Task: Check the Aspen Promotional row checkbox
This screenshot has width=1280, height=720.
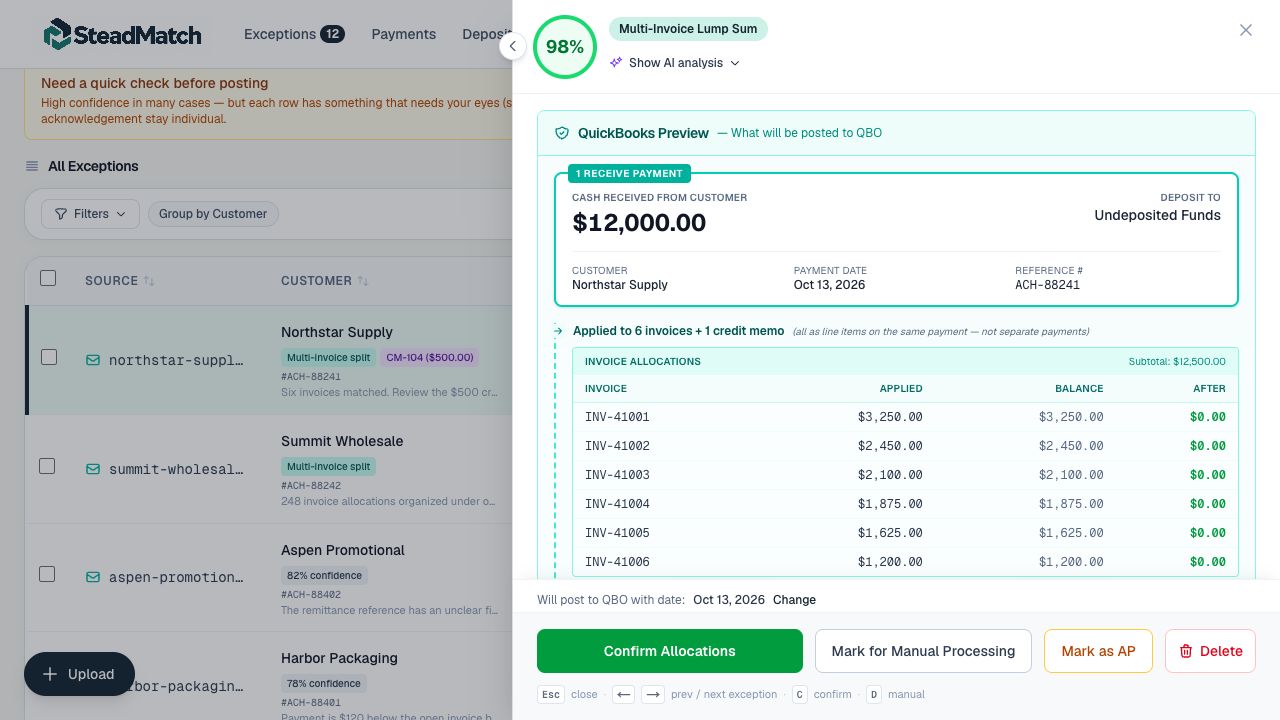Action: click(47, 574)
